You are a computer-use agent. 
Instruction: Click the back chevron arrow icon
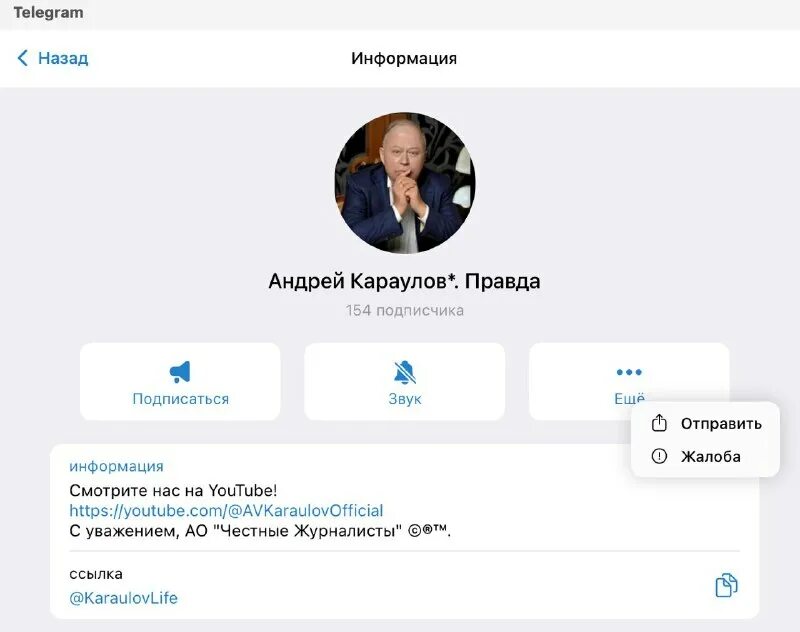click(22, 58)
